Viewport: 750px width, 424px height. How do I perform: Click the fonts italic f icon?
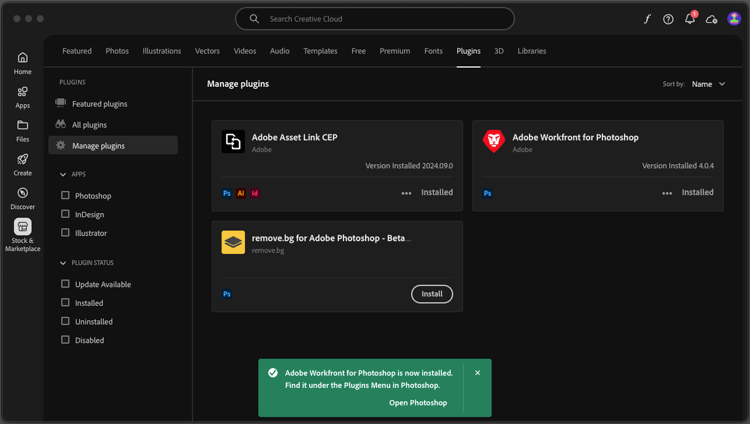647,19
